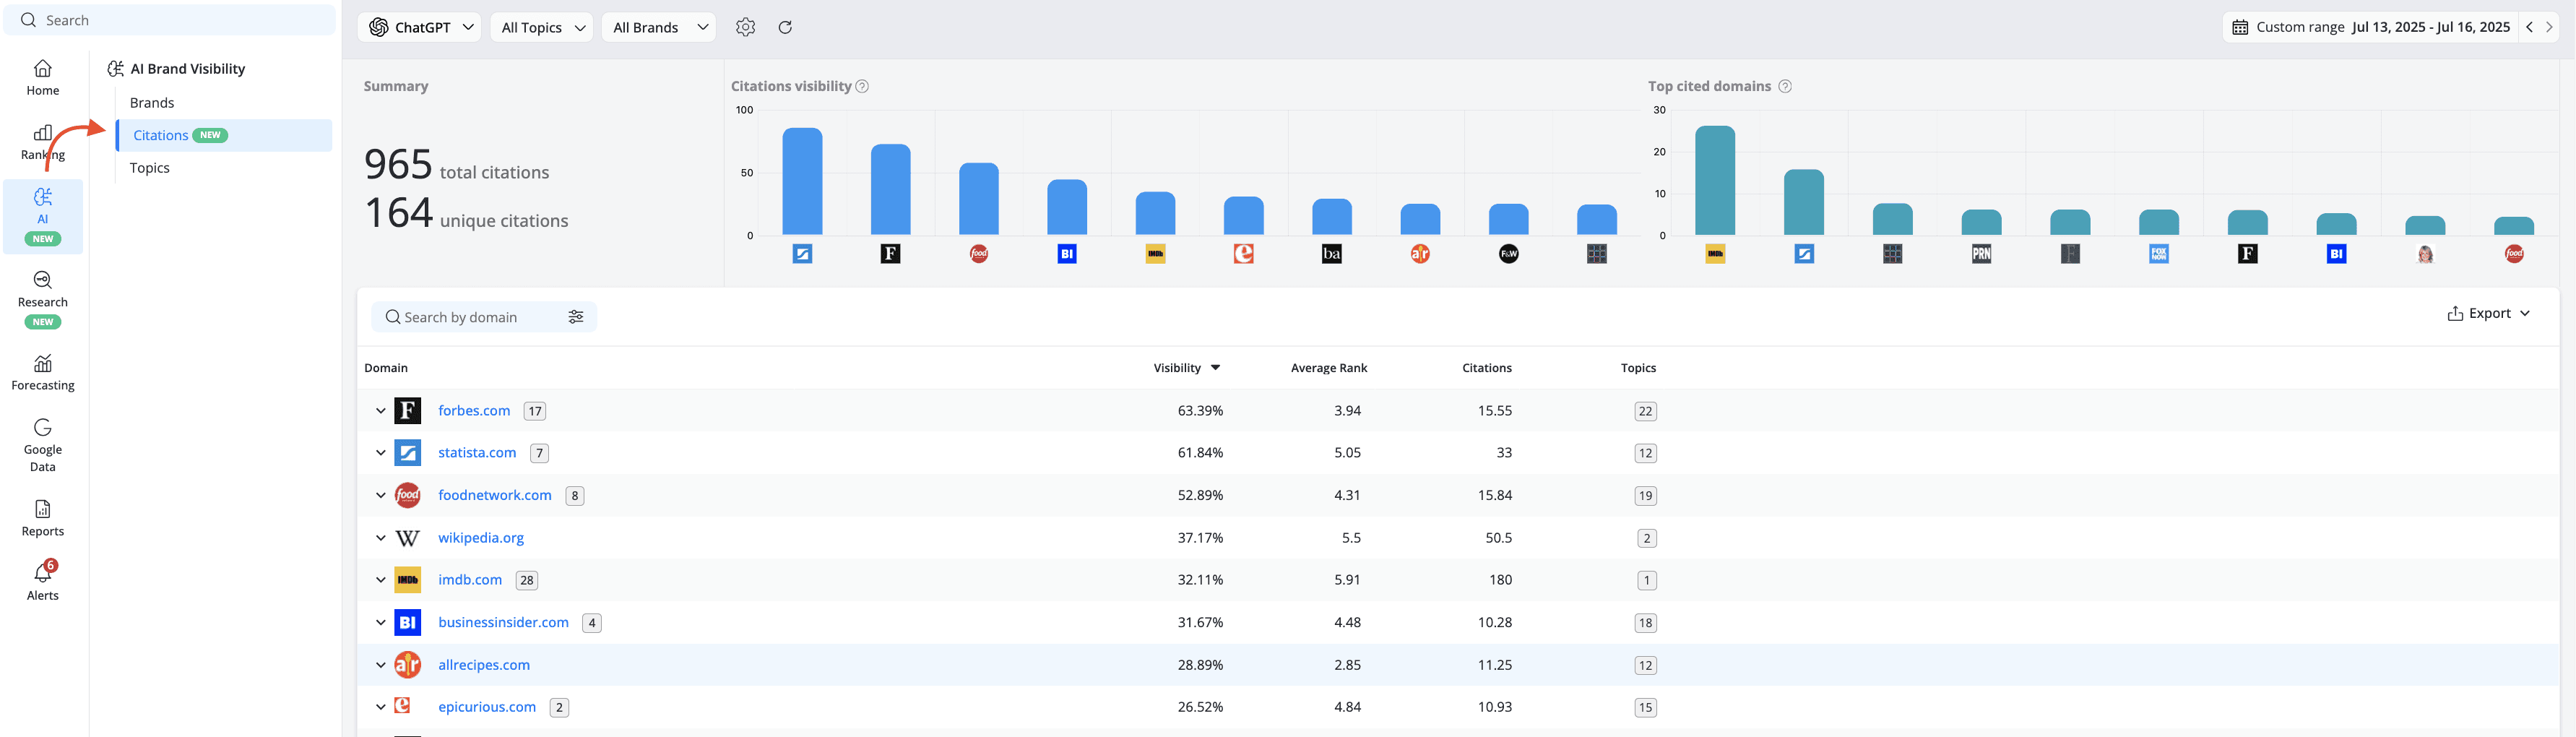Viewport: 2576px width, 737px height.
Task: Click the Business Insider icon under Top cited domains
Action: pyautogui.click(x=2336, y=254)
